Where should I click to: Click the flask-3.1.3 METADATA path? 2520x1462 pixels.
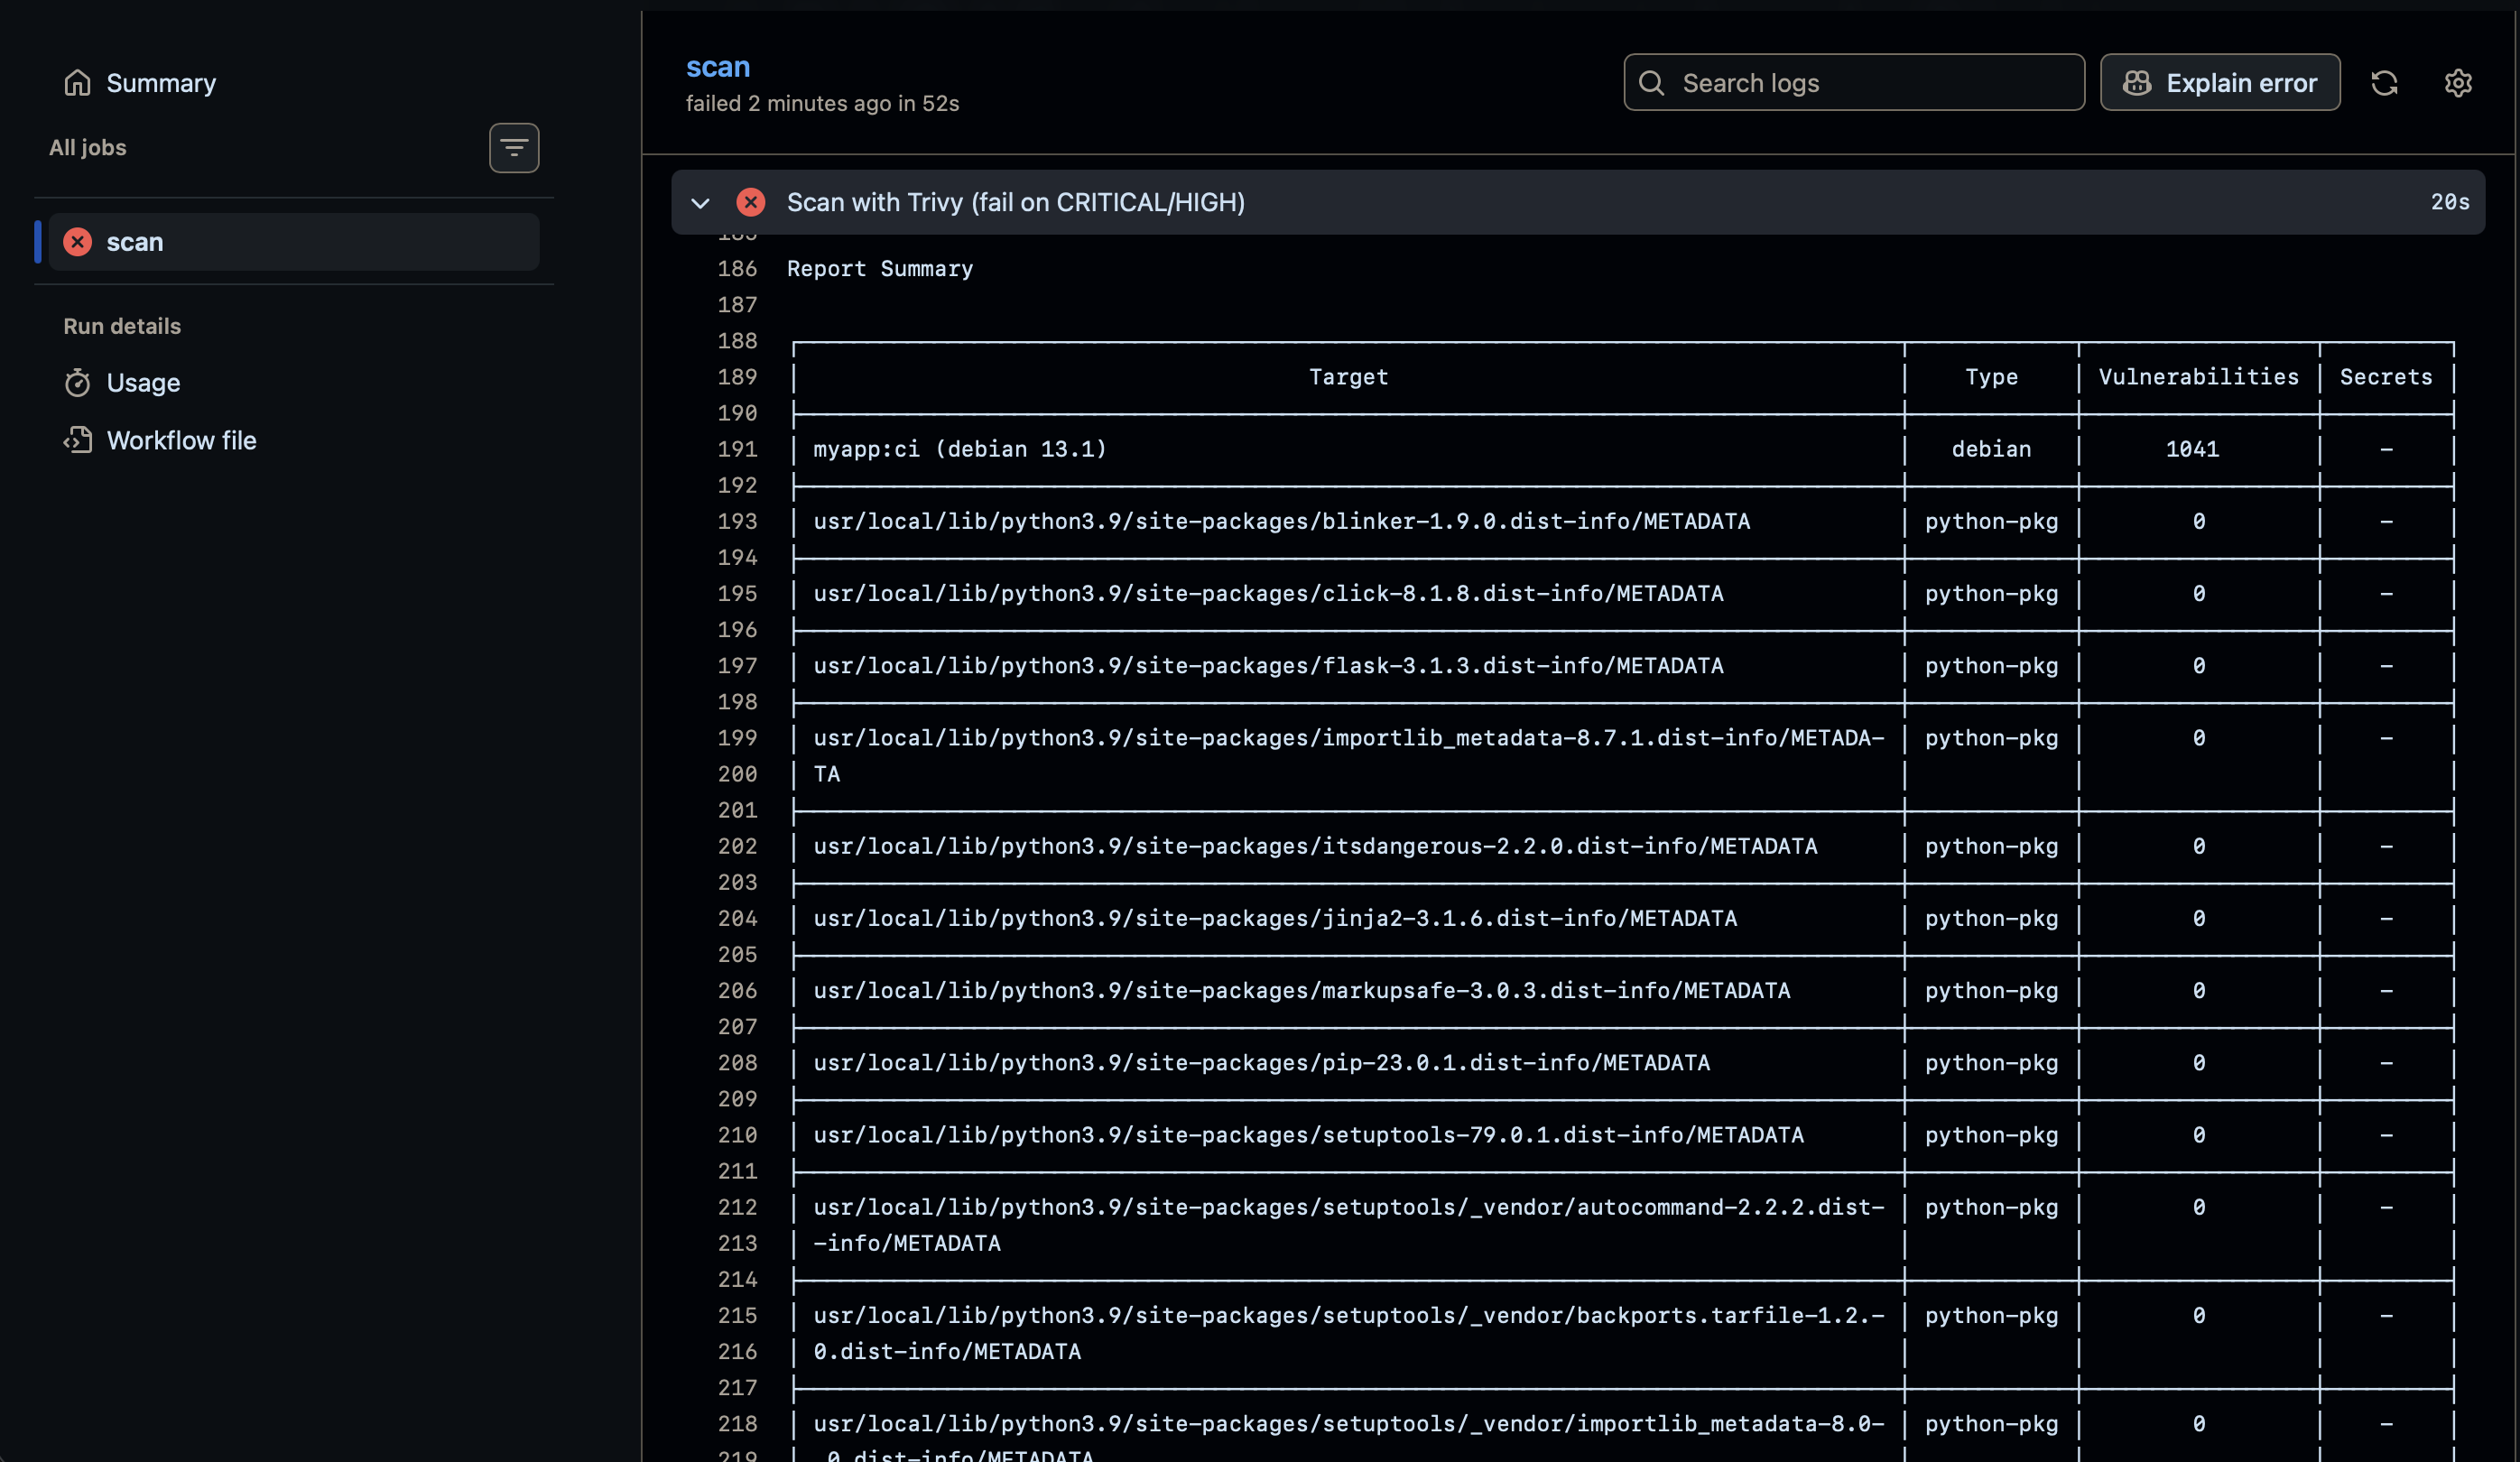(x=1269, y=666)
